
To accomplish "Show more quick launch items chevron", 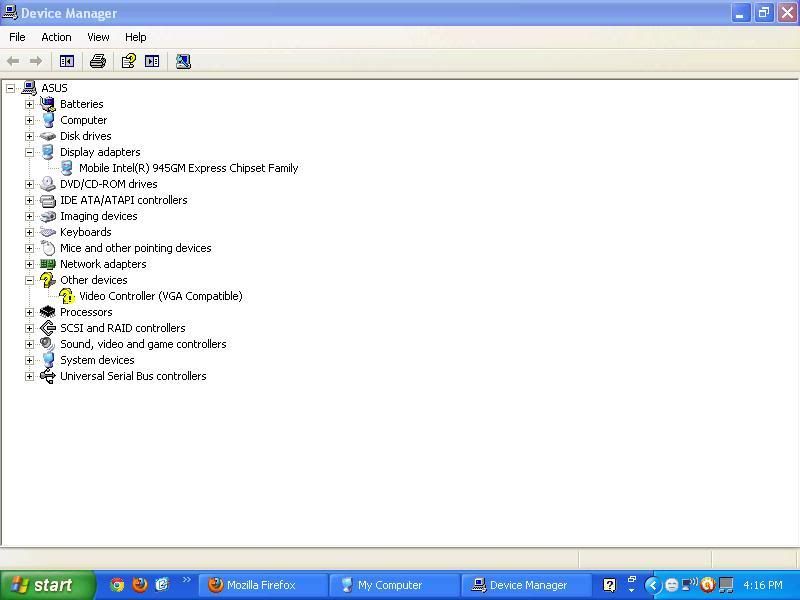I will click(x=187, y=579).
